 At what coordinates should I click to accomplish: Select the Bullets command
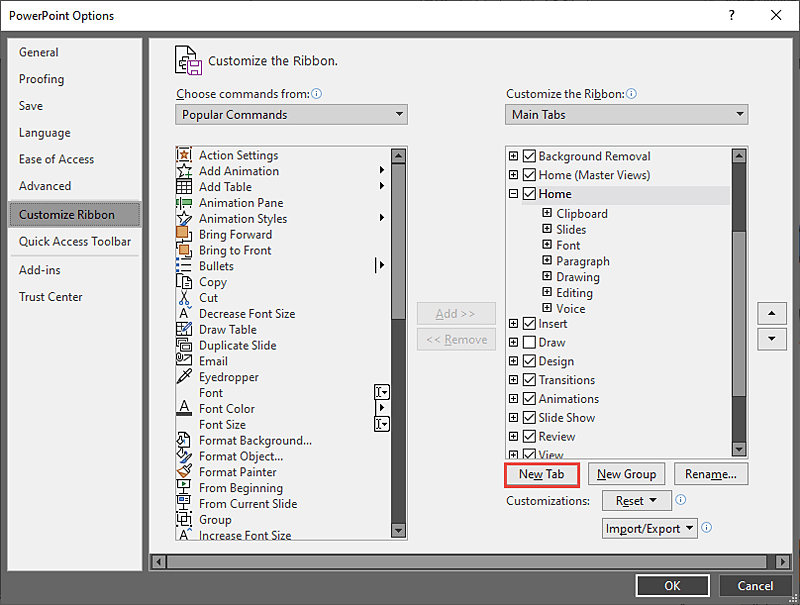(214, 266)
